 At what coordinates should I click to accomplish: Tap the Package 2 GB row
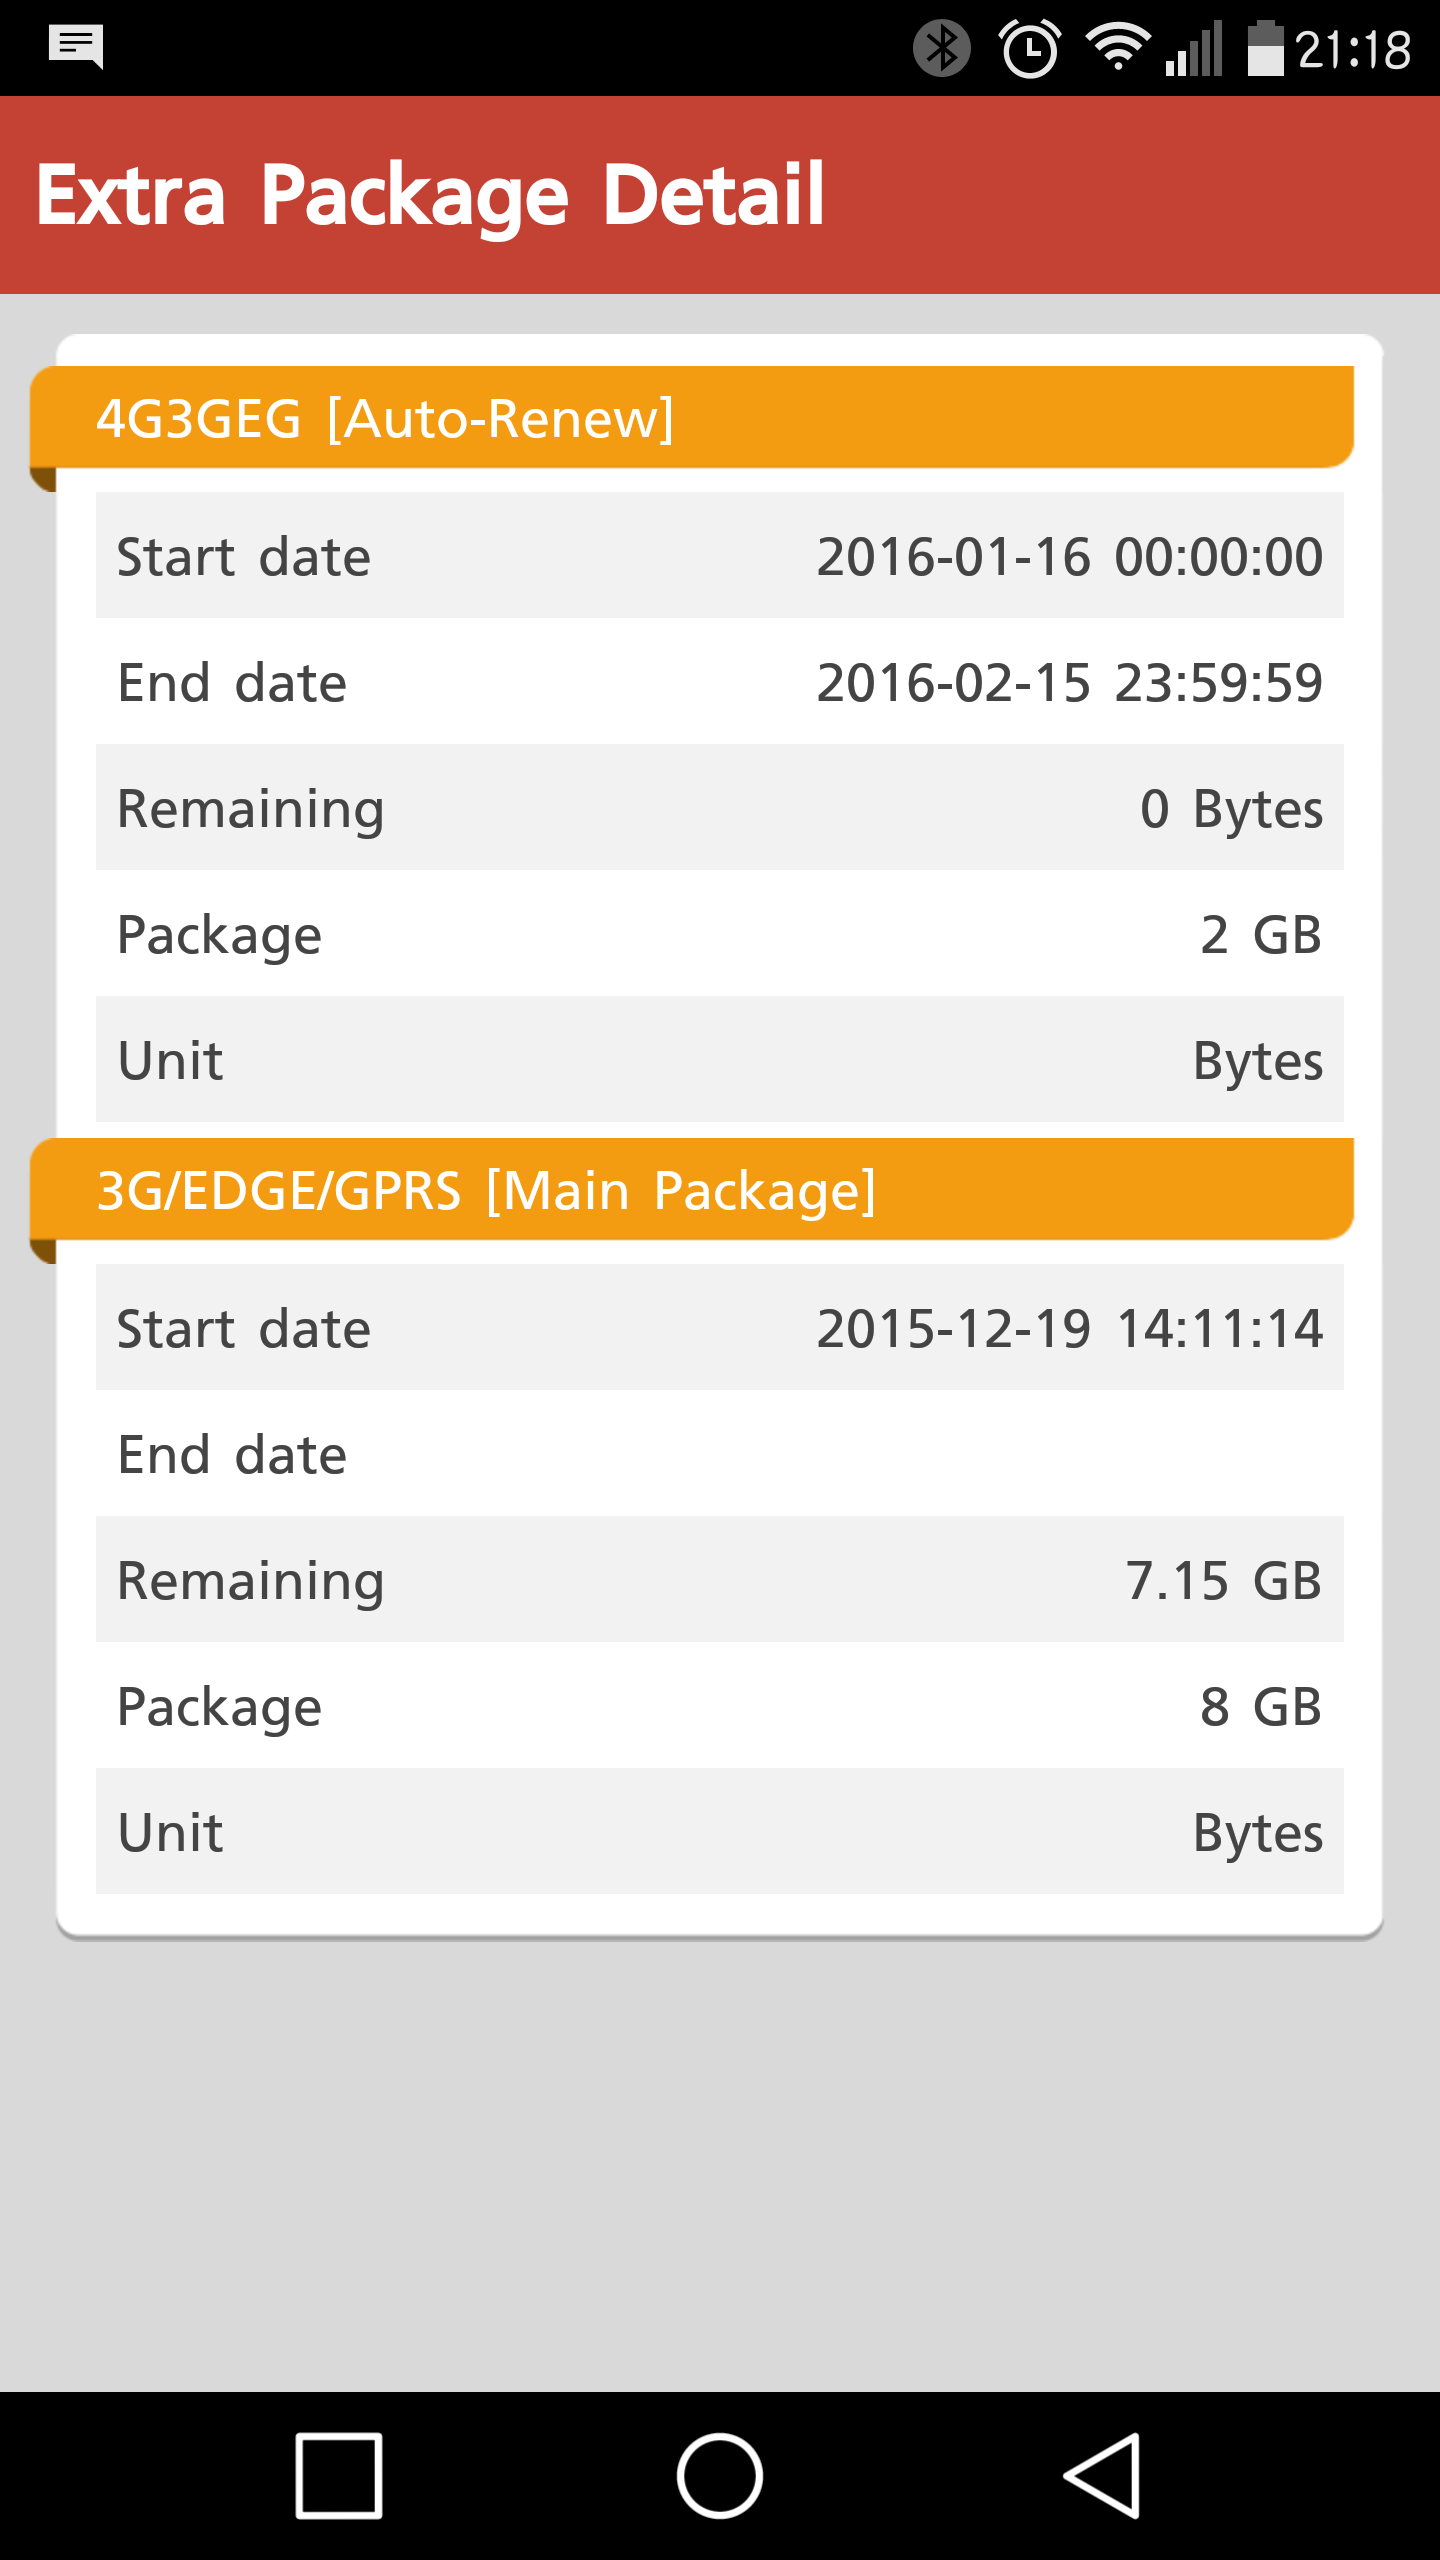click(x=720, y=934)
